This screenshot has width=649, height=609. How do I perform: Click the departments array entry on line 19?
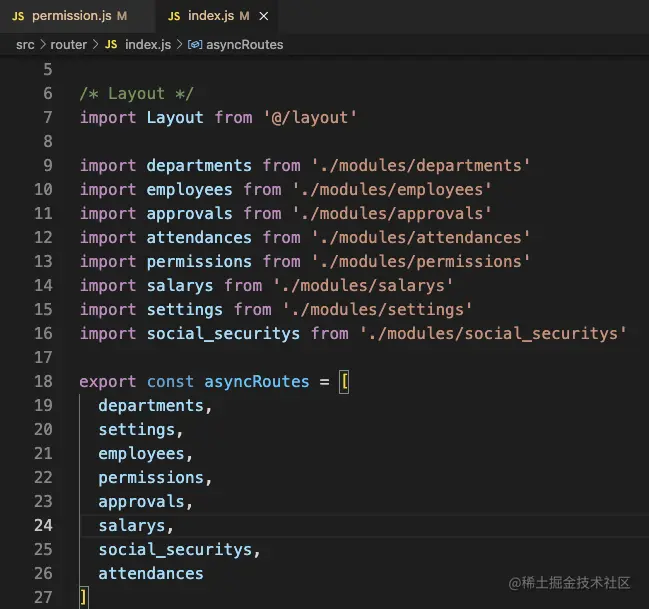pyautogui.click(x=151, y=406)
